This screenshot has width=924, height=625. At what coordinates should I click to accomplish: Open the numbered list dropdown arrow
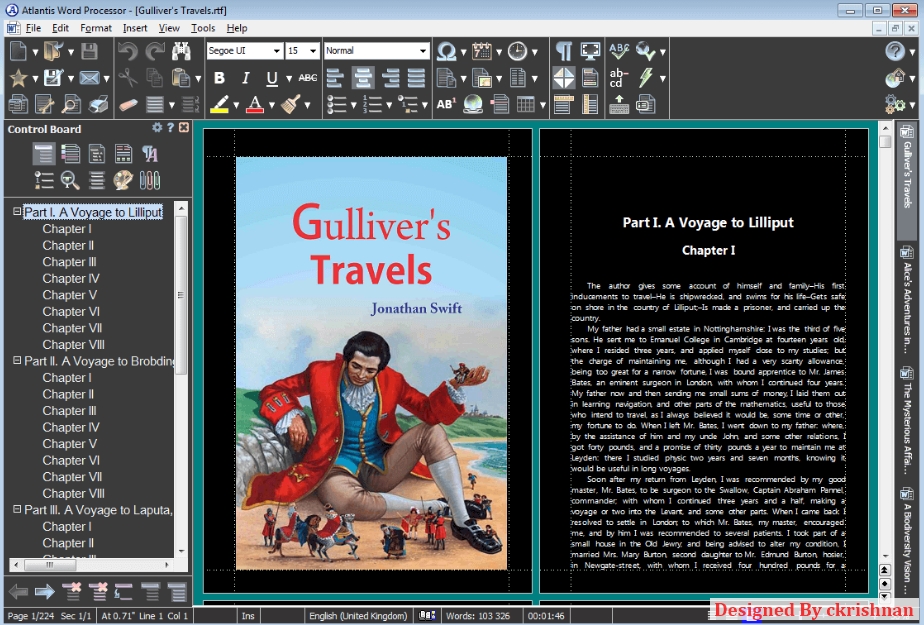click(389, 105)
